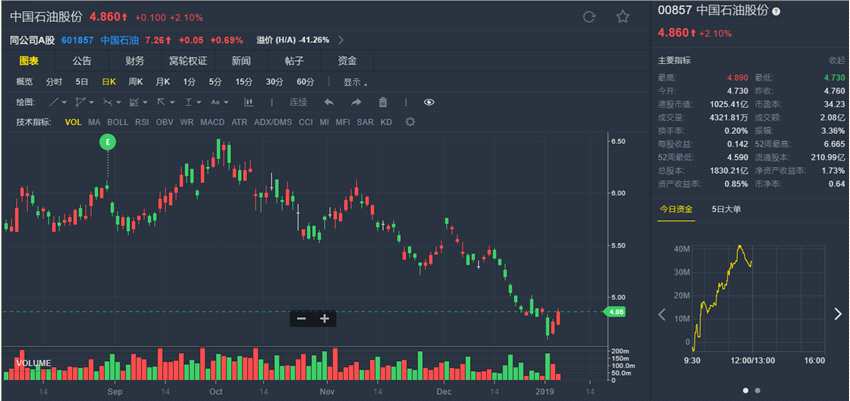
Task: Toggle the WR indicator
Action: pos(186,122)
